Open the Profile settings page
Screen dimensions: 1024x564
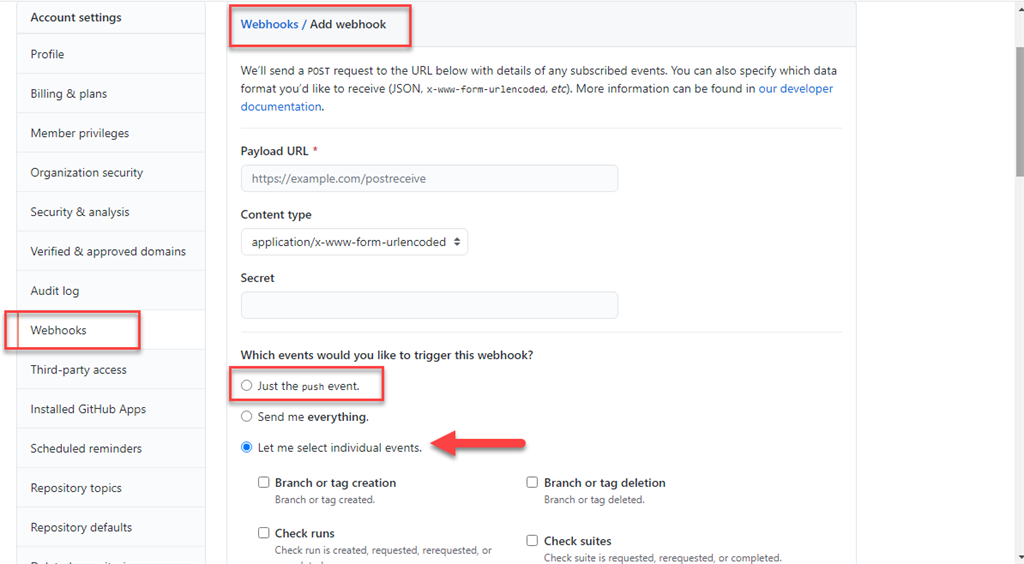point(47,54)
